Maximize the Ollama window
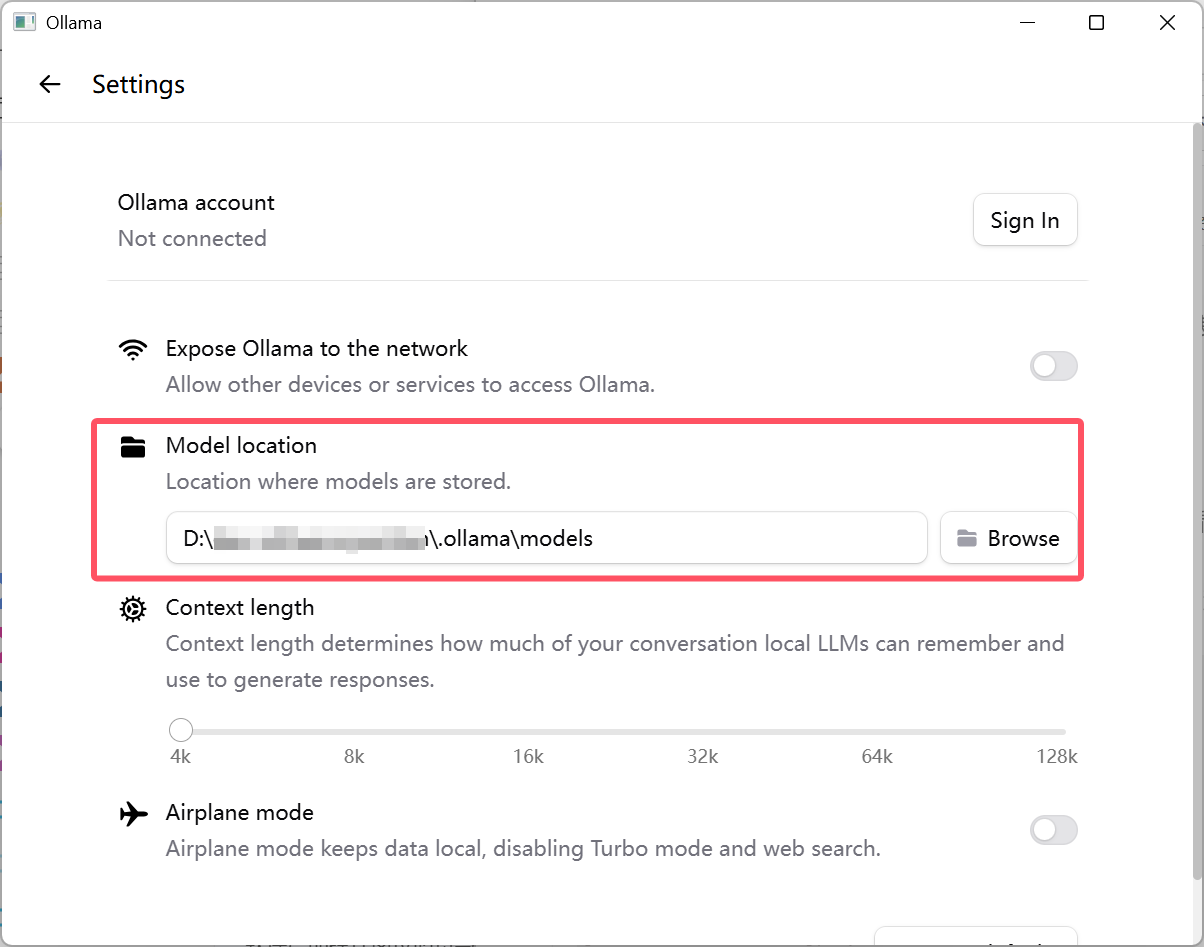Image resolution: width=1204 pixels, height=947 pixels. (1096, 23)
